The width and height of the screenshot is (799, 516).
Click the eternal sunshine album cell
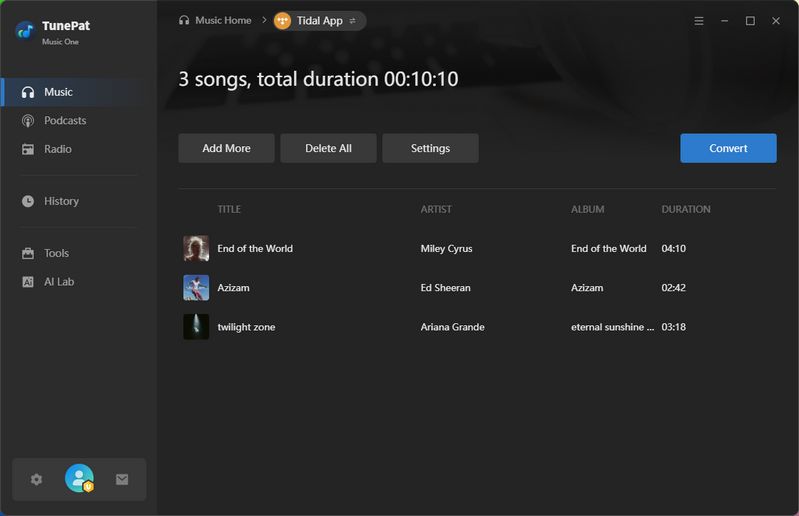coord(612,327)
